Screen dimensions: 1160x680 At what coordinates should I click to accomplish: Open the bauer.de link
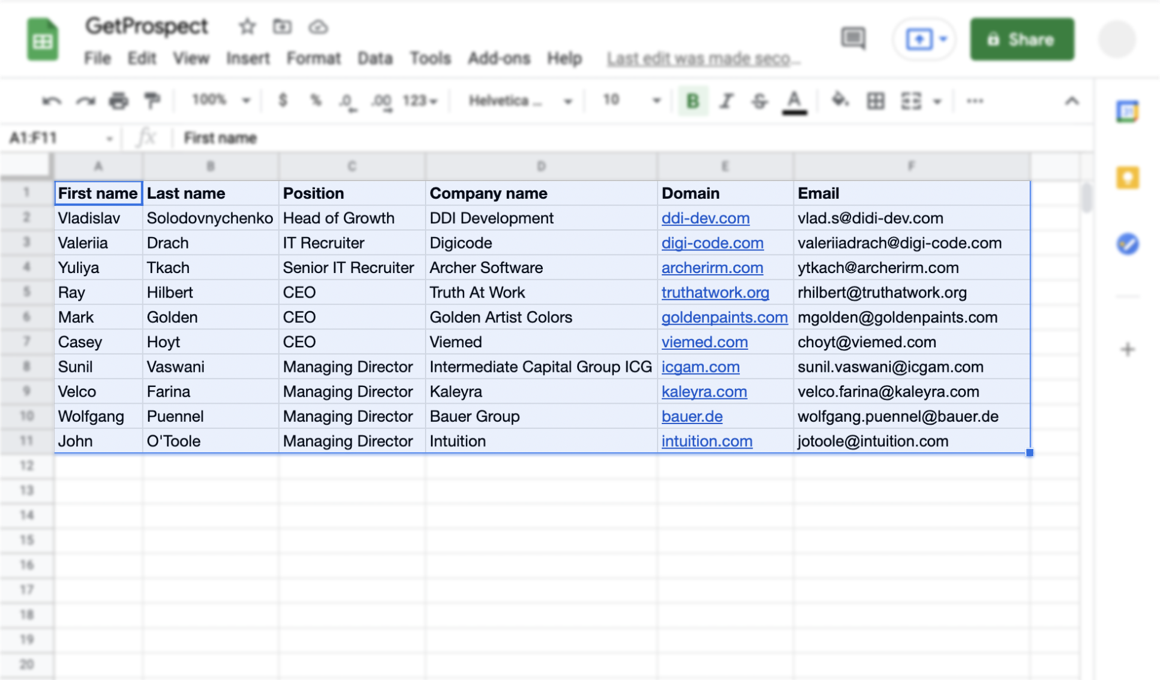692,417
